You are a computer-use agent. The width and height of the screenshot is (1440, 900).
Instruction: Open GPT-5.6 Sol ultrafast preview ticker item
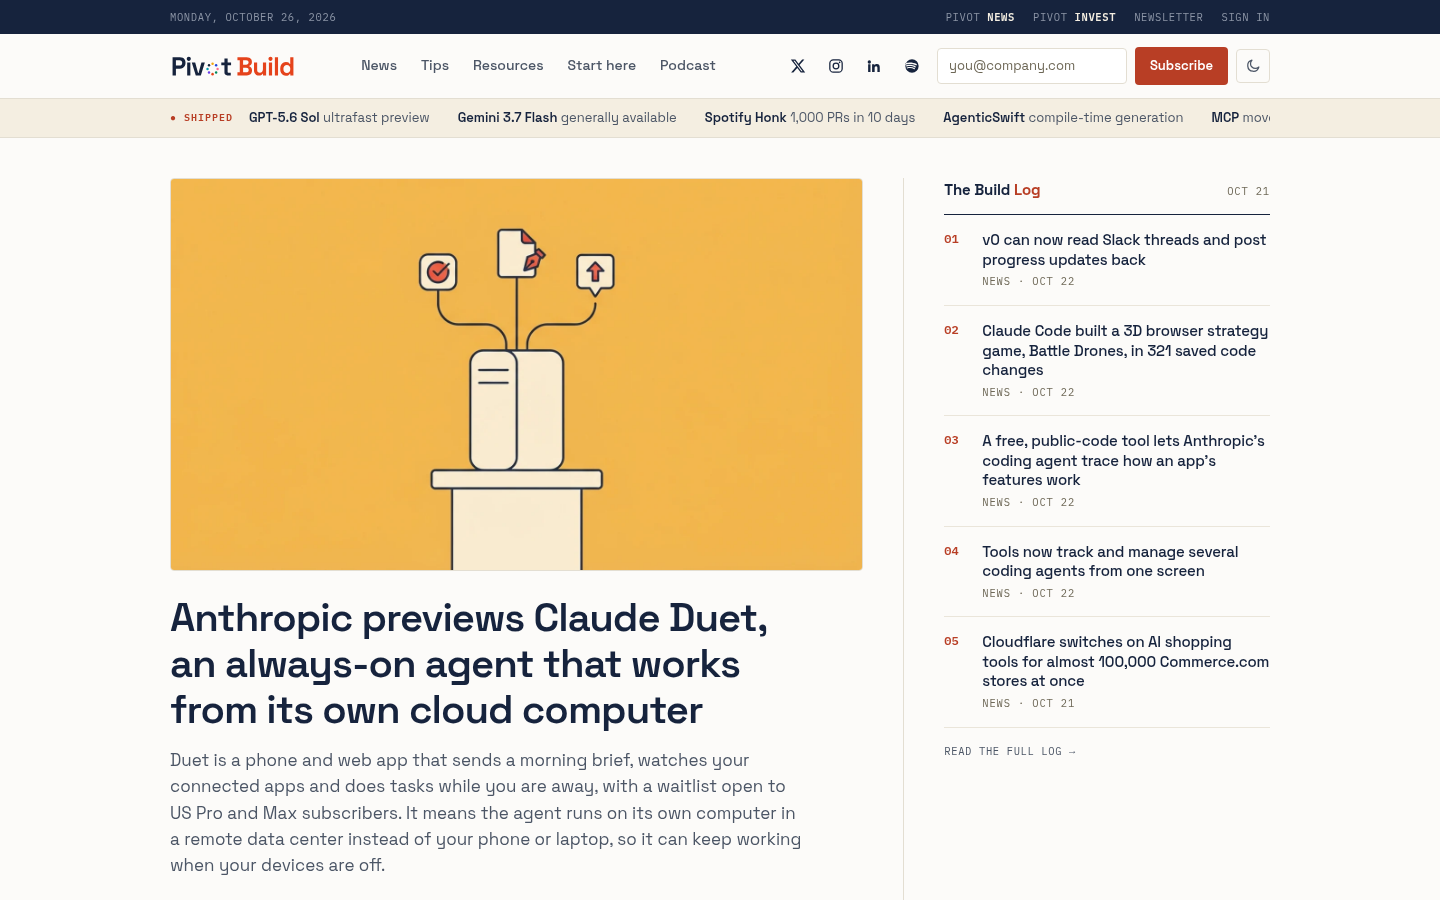pos(339,117)
